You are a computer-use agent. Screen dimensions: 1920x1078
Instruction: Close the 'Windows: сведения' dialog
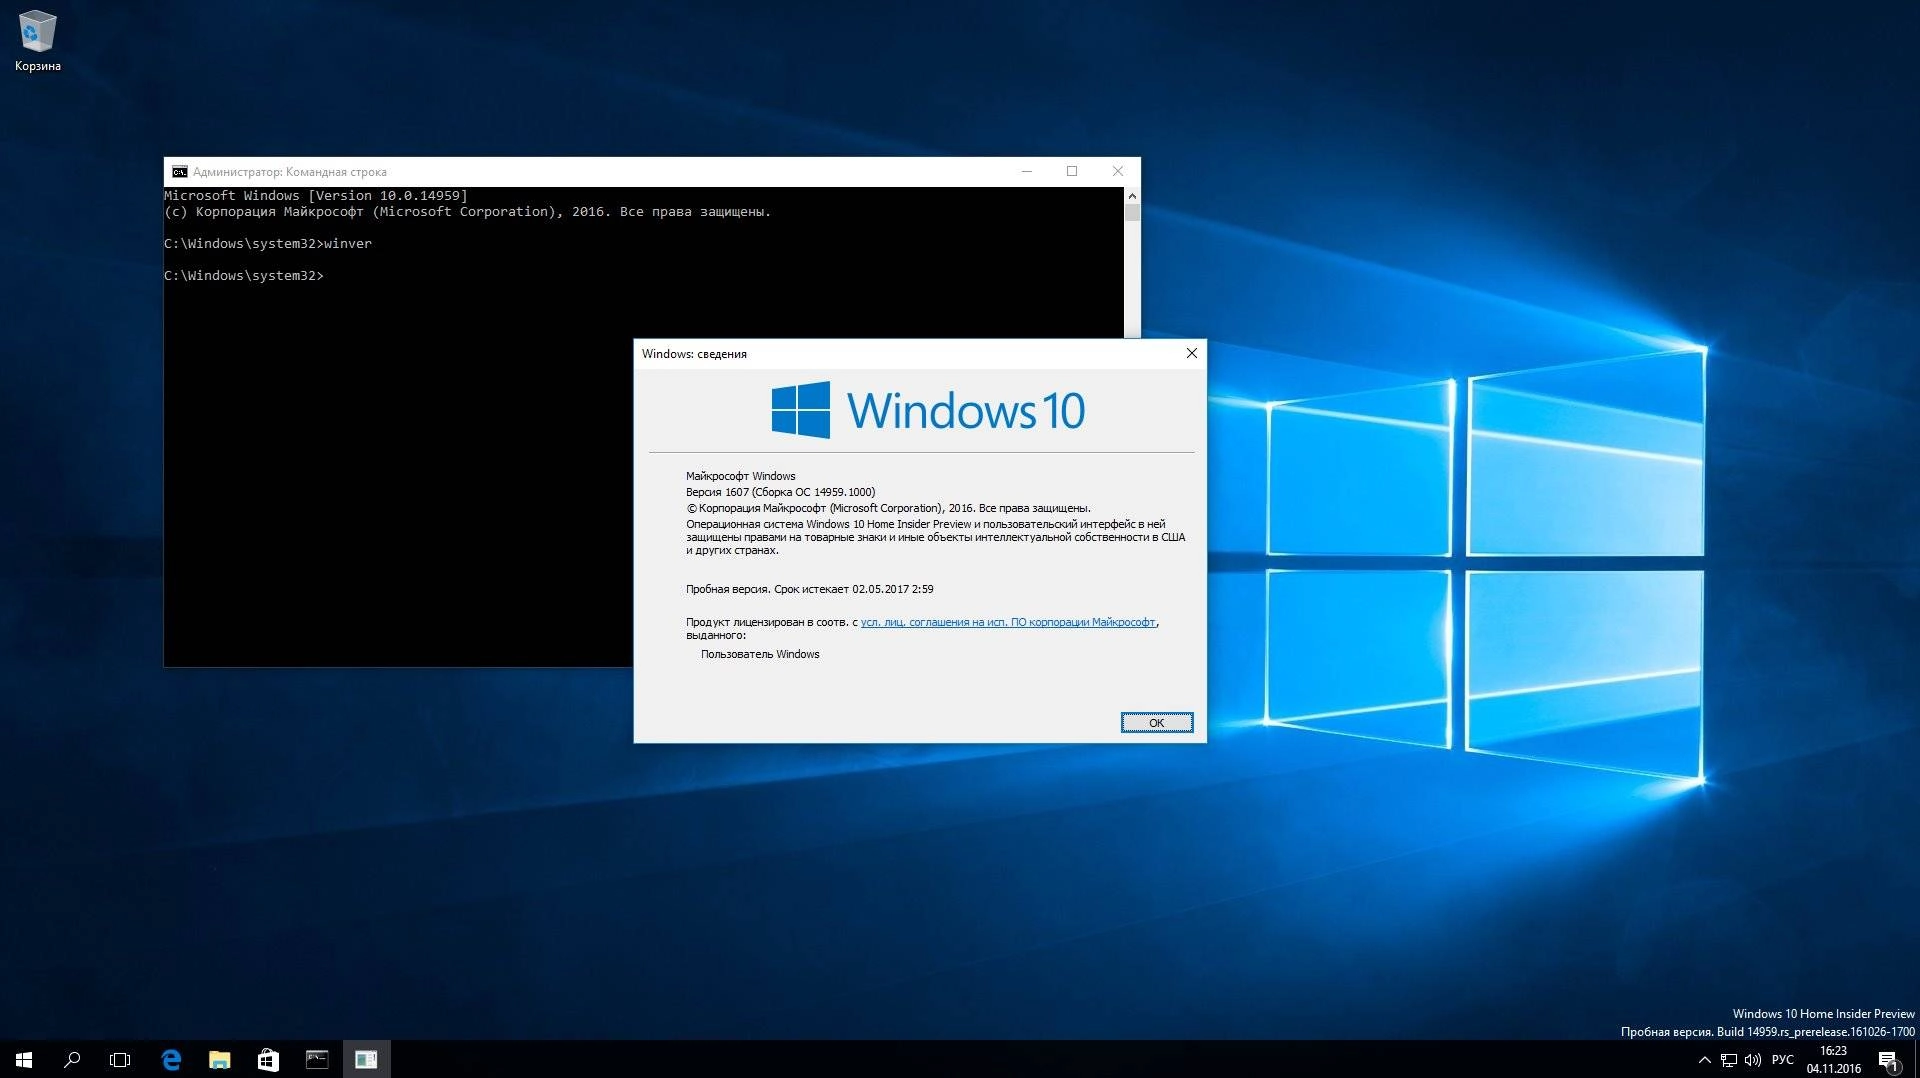click(1191, 353)
